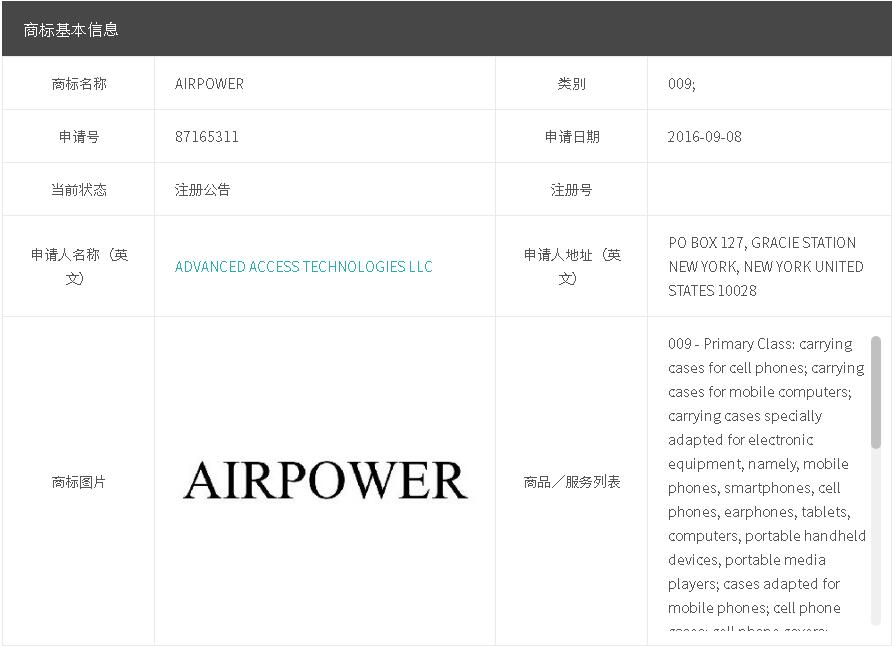The width and height of the screenshot is (892, 647).
Task: Click the 申请人地址（英文） label
Action: (x=571, y=266)
